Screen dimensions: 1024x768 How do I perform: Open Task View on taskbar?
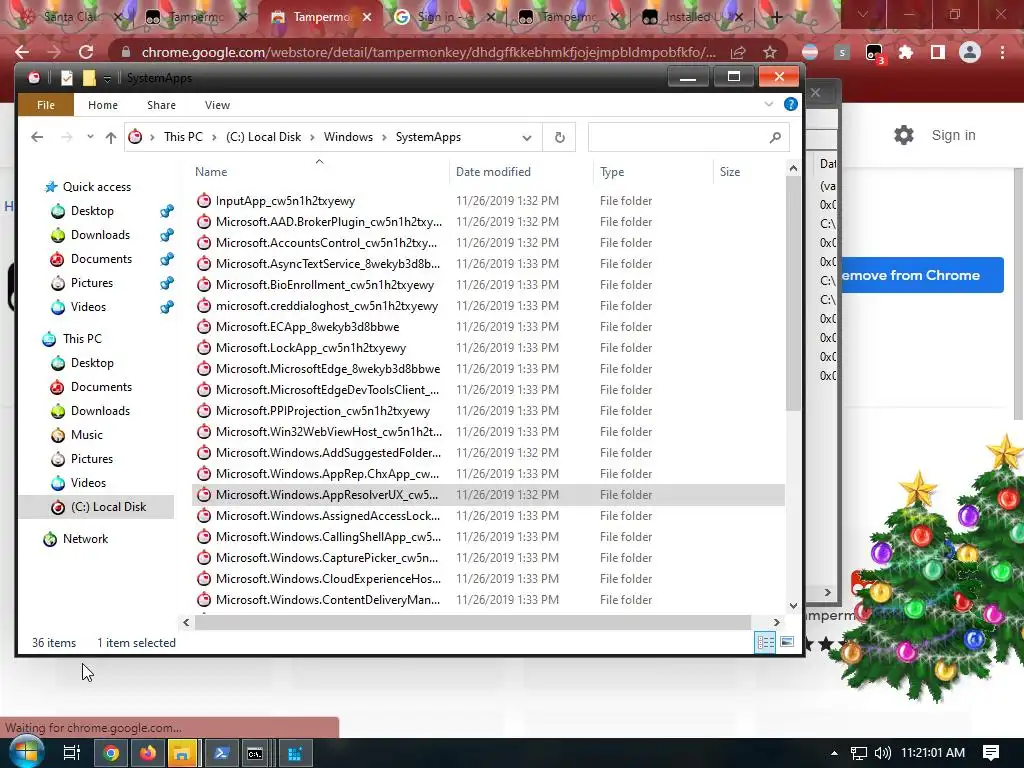click(x=72, y=753)
